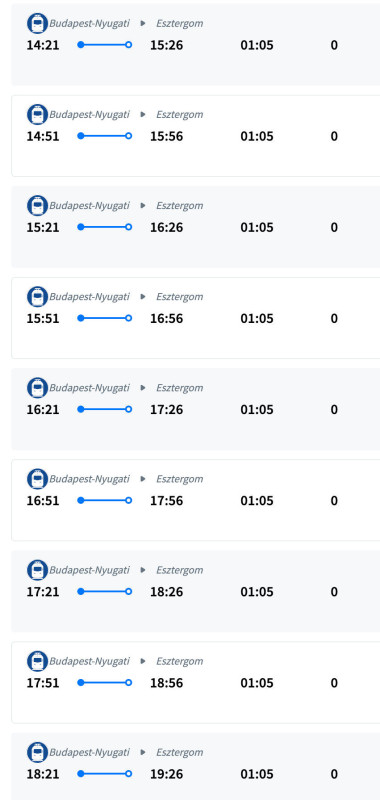This screenshot has width=380, height=800.
Task: Click Esztergom label on the 17:21 trip
Action: pyautogui.click(x=180, y=570)
